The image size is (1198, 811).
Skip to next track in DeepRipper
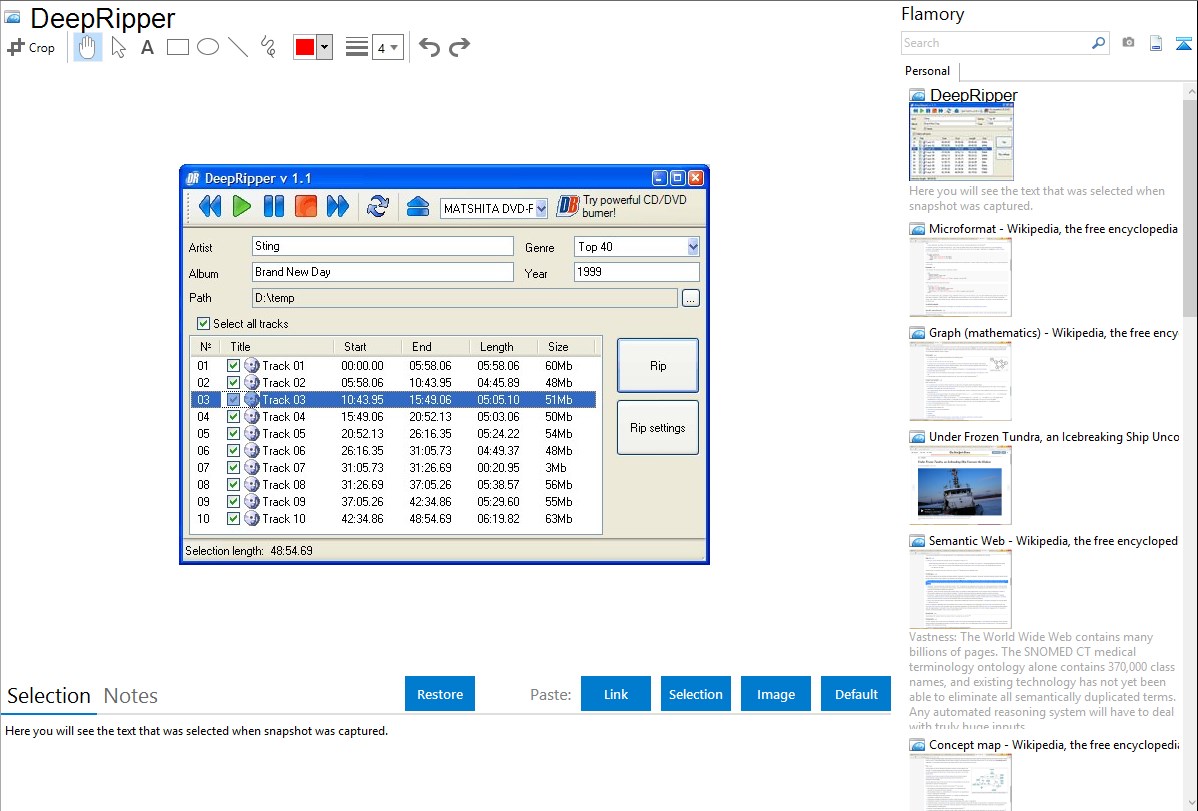(338, 206)
